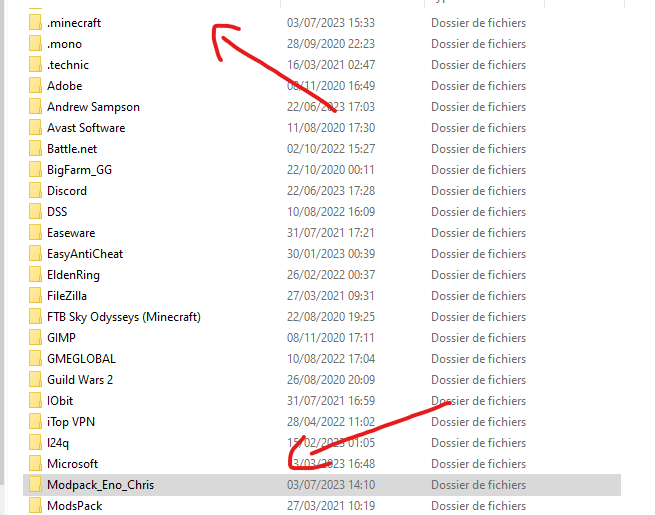The height and width of the screenshot is (515, 655).
Task: Click the EasyAntiCheat folder icon
Action: (x=36, y=254)
